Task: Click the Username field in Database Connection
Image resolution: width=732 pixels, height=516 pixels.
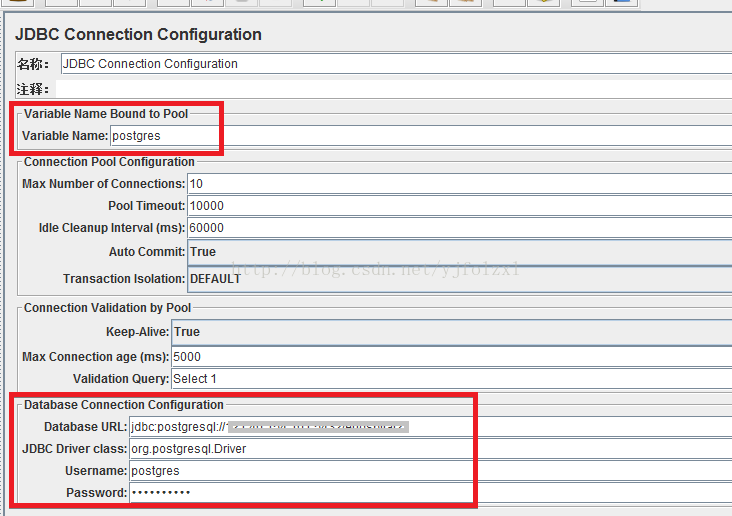Action: pyautogui.click(x=430, y=471)
